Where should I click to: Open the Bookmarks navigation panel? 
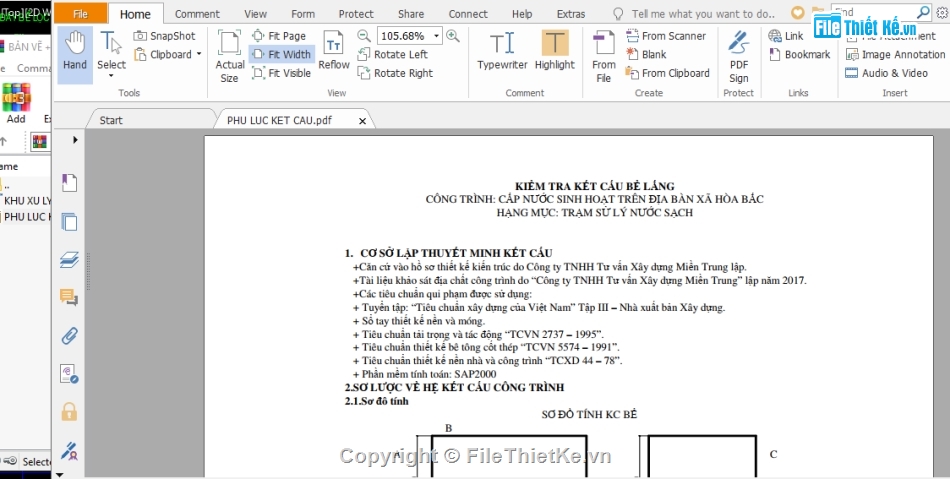69,183
